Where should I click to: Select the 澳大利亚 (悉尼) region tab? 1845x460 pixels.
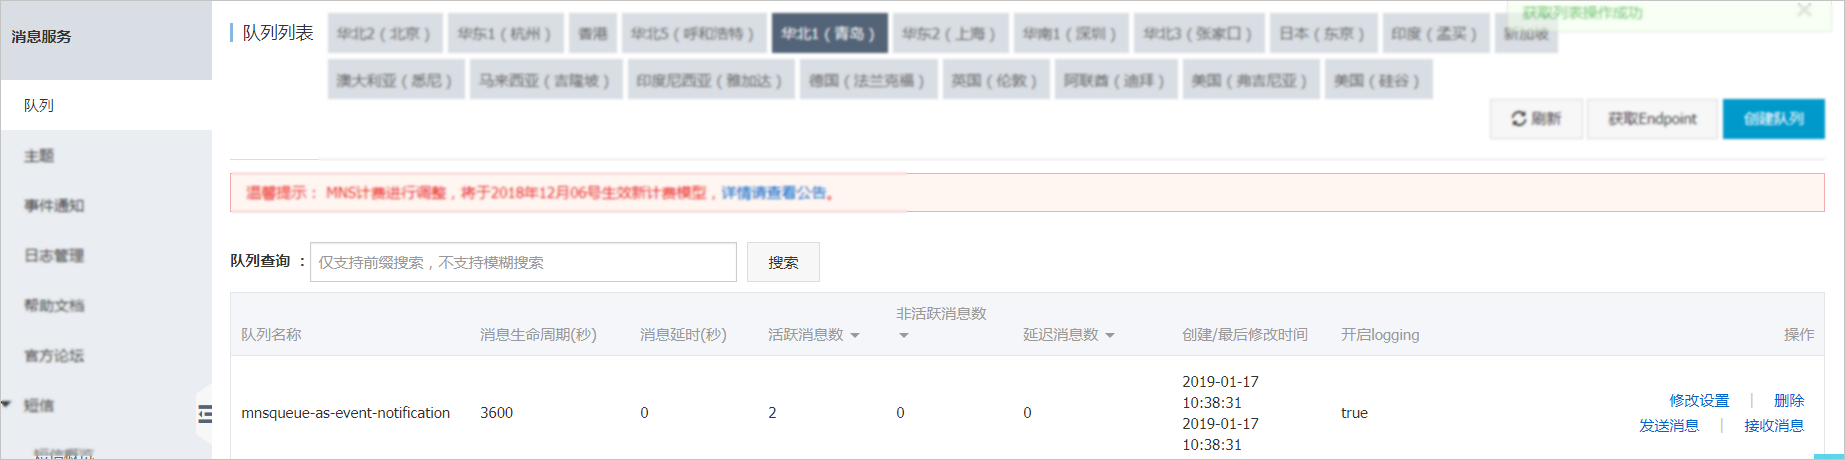pos(395,80)
